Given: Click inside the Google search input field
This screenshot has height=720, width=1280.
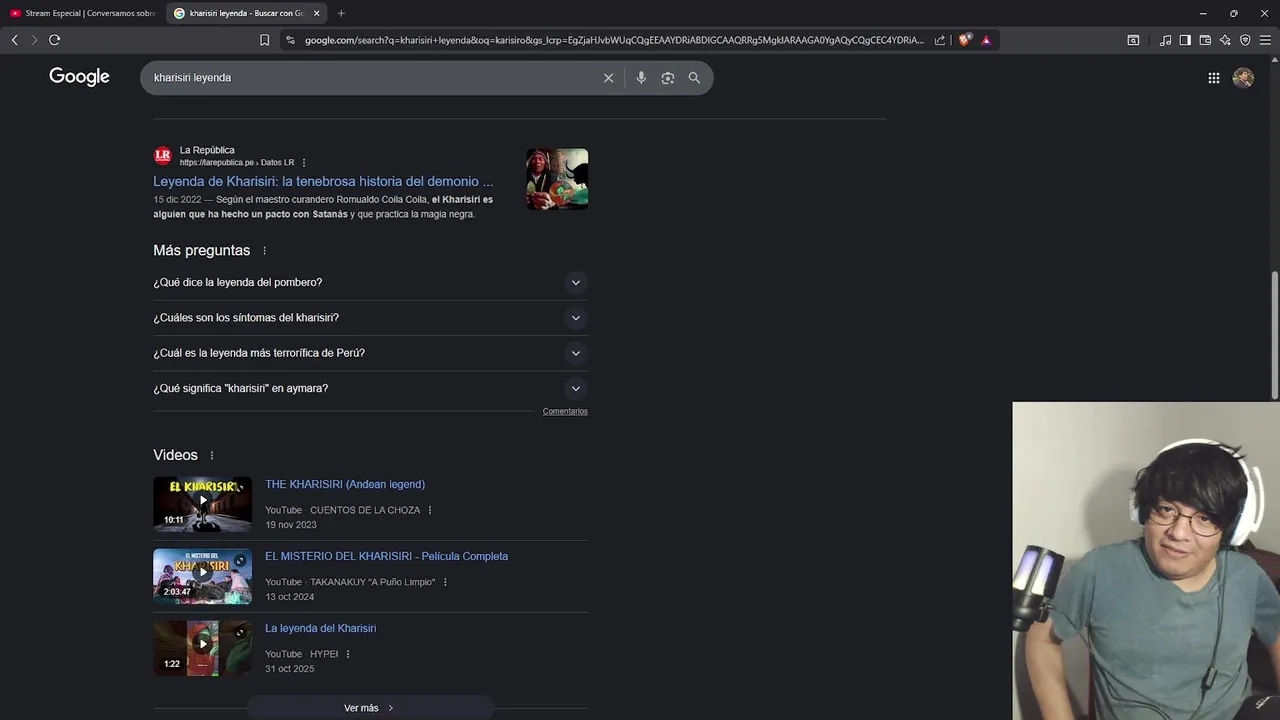Looking at the screenshot, I should pos(370,78).
